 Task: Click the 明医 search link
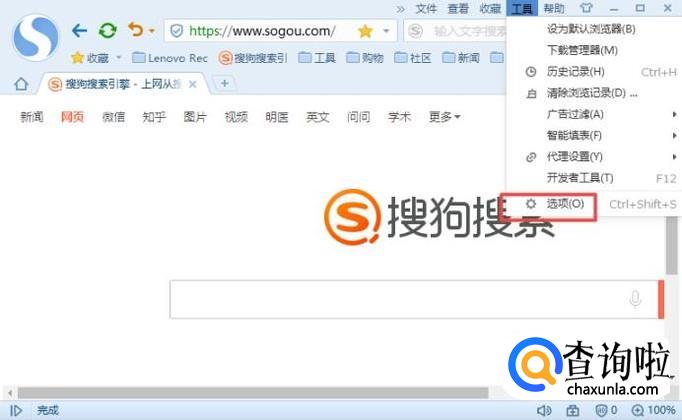click(x=277, y=117)
